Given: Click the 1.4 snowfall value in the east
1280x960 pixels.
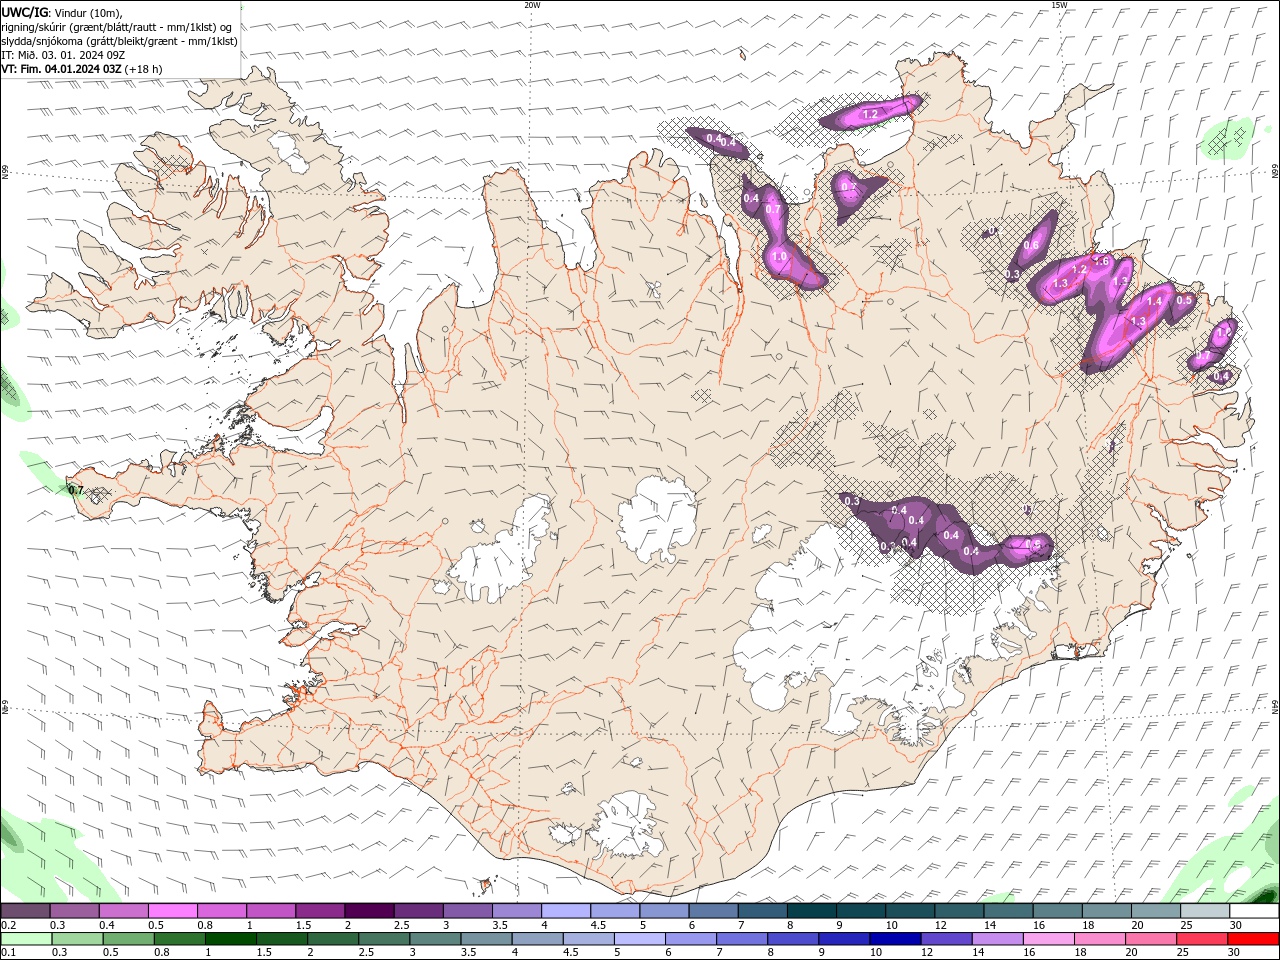Looking at the screenshot, I should [1155, 301].
